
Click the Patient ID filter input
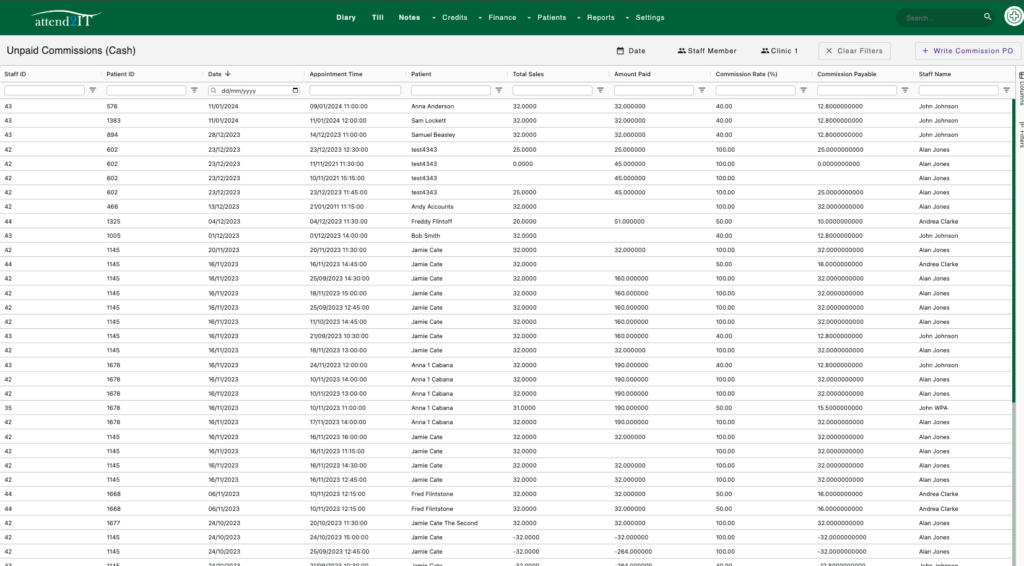click(x=146, y=91)
